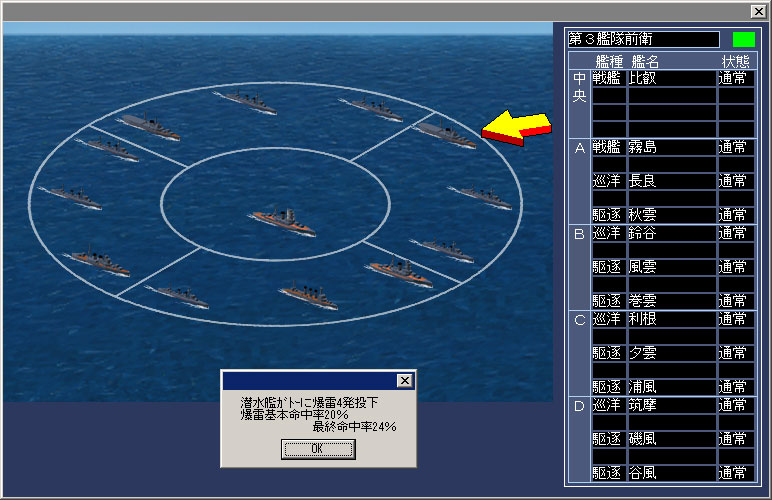Select ship name 鈴谷 in group B
Screen dimensions: 772x500
(672, 233)
